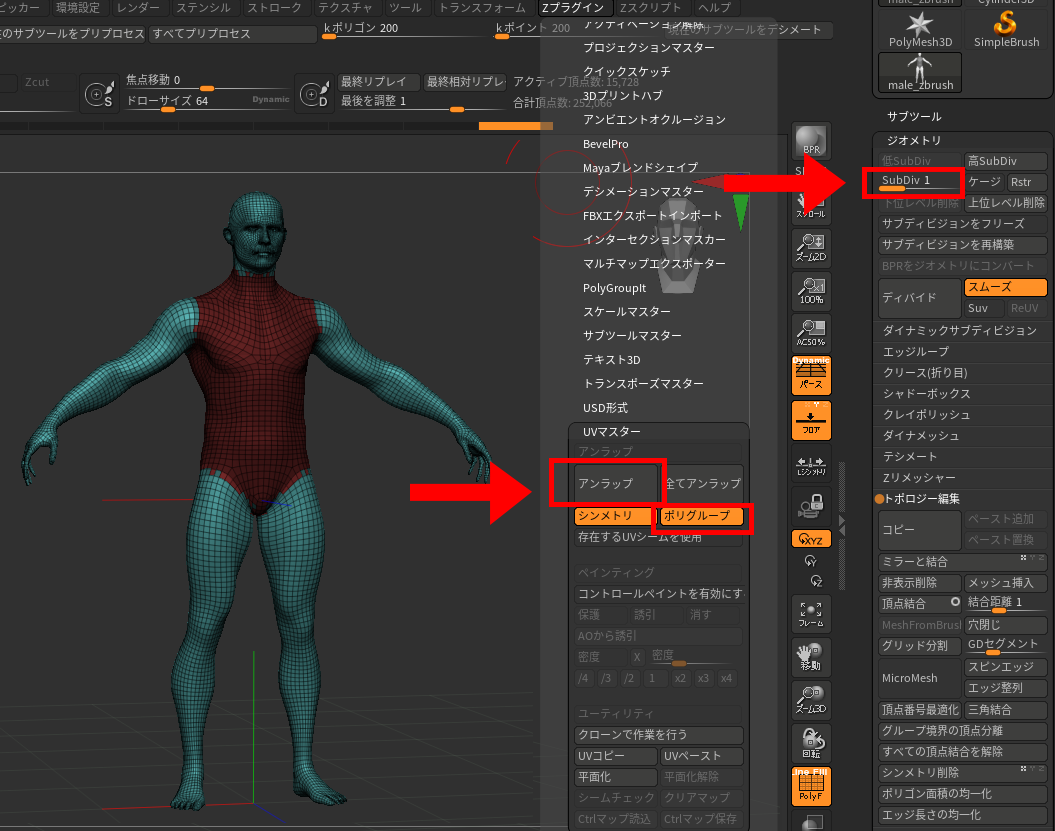Click the UV Copy (UVコピー) button
The image size is (1055, 831).
(616, 756)
